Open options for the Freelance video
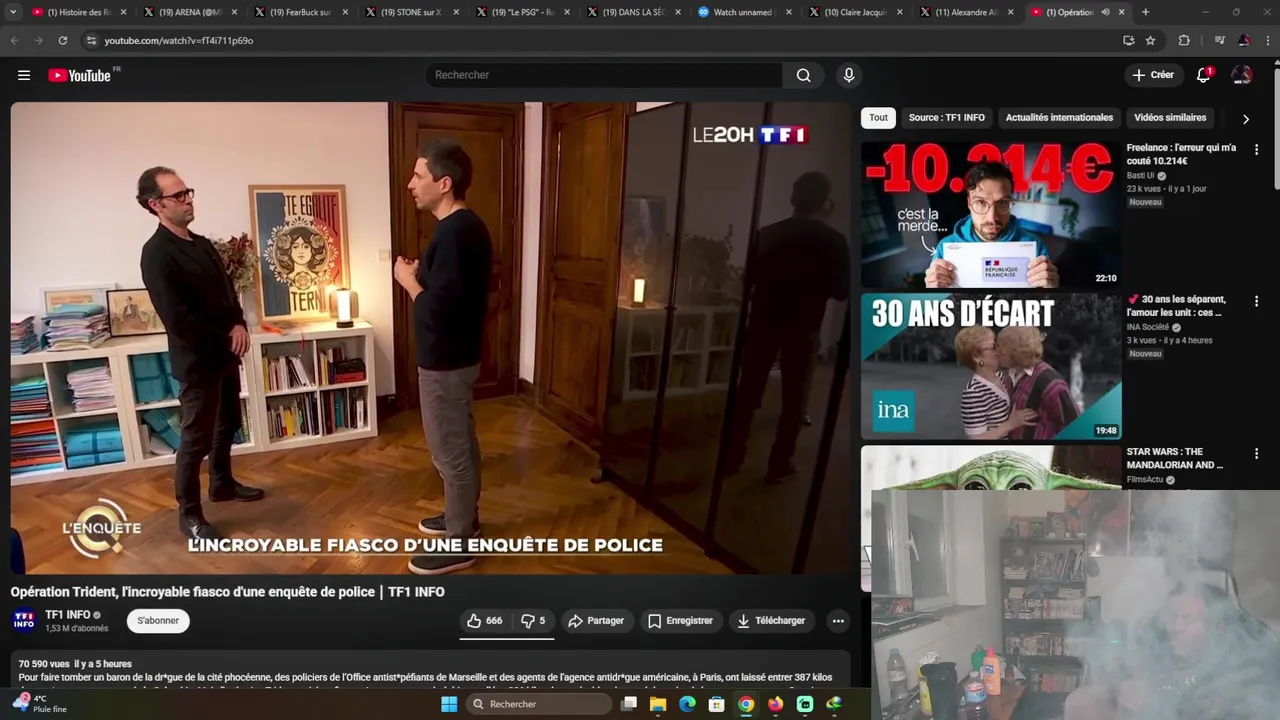The image size is (1280, 720). point(1256,149)
